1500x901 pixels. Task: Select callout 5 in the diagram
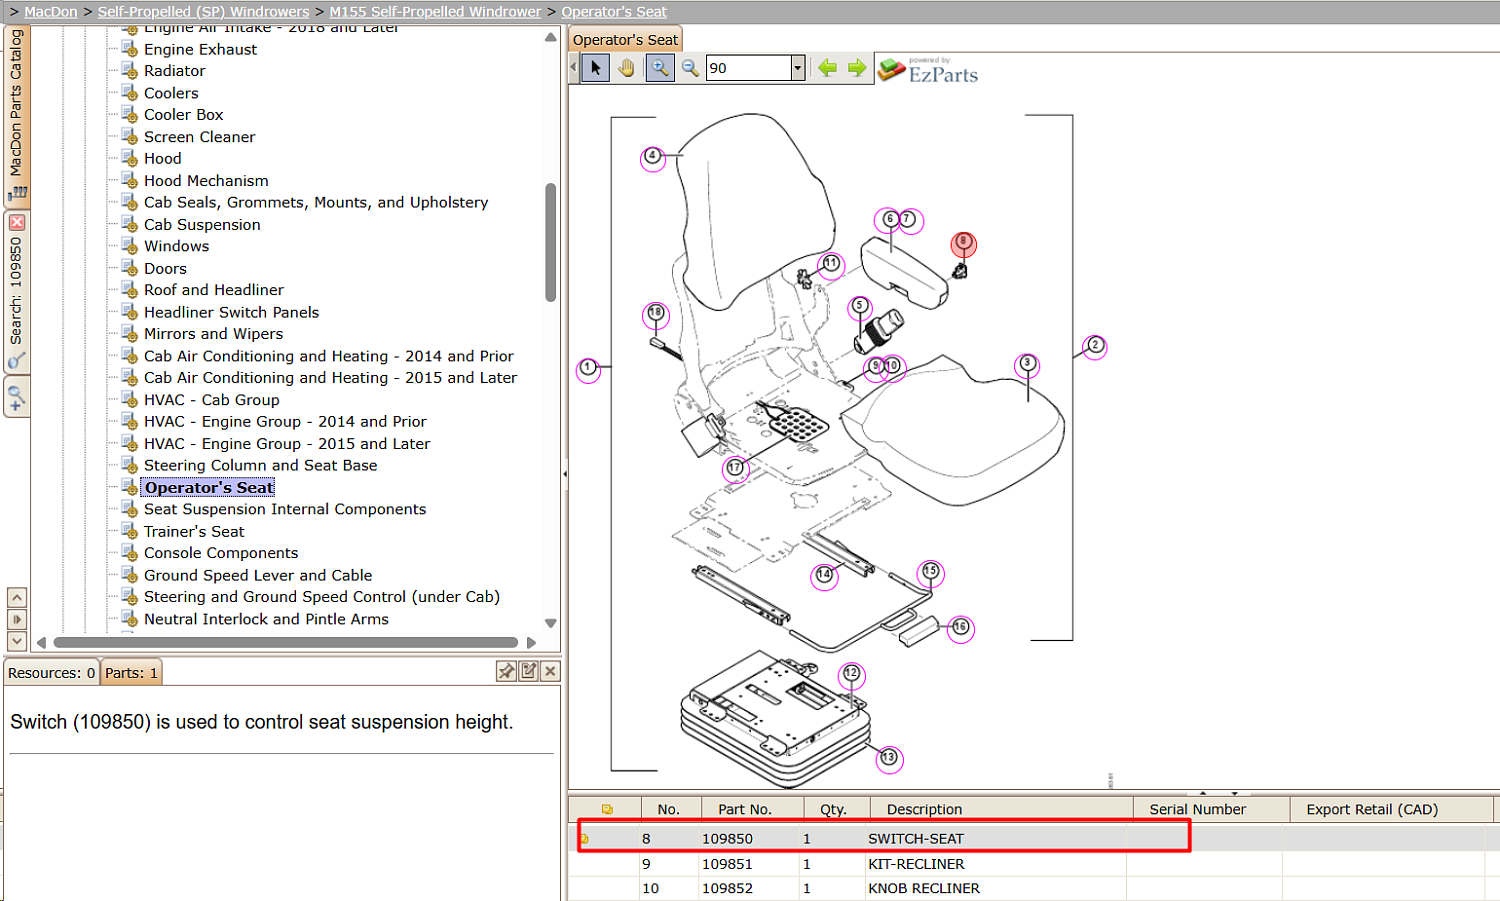click(x=859, y=307)
